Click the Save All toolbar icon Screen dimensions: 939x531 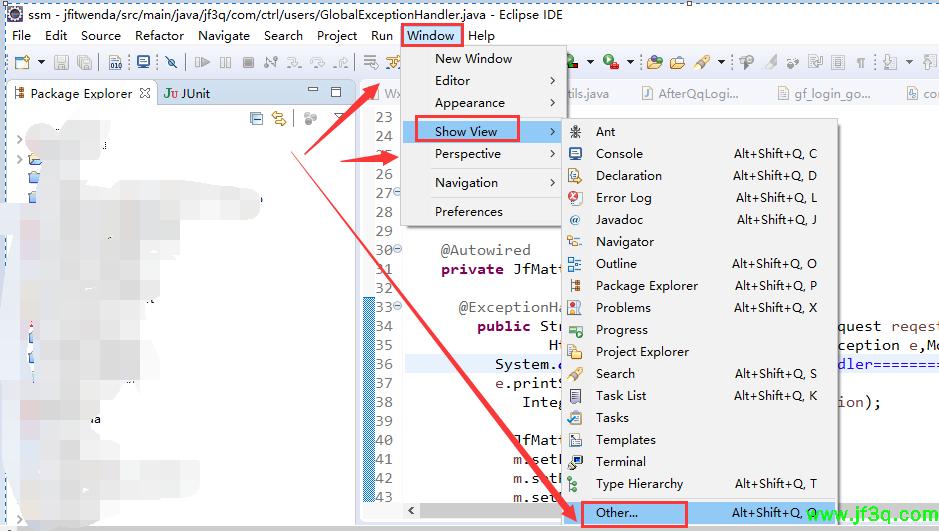(x=84, y=62)
